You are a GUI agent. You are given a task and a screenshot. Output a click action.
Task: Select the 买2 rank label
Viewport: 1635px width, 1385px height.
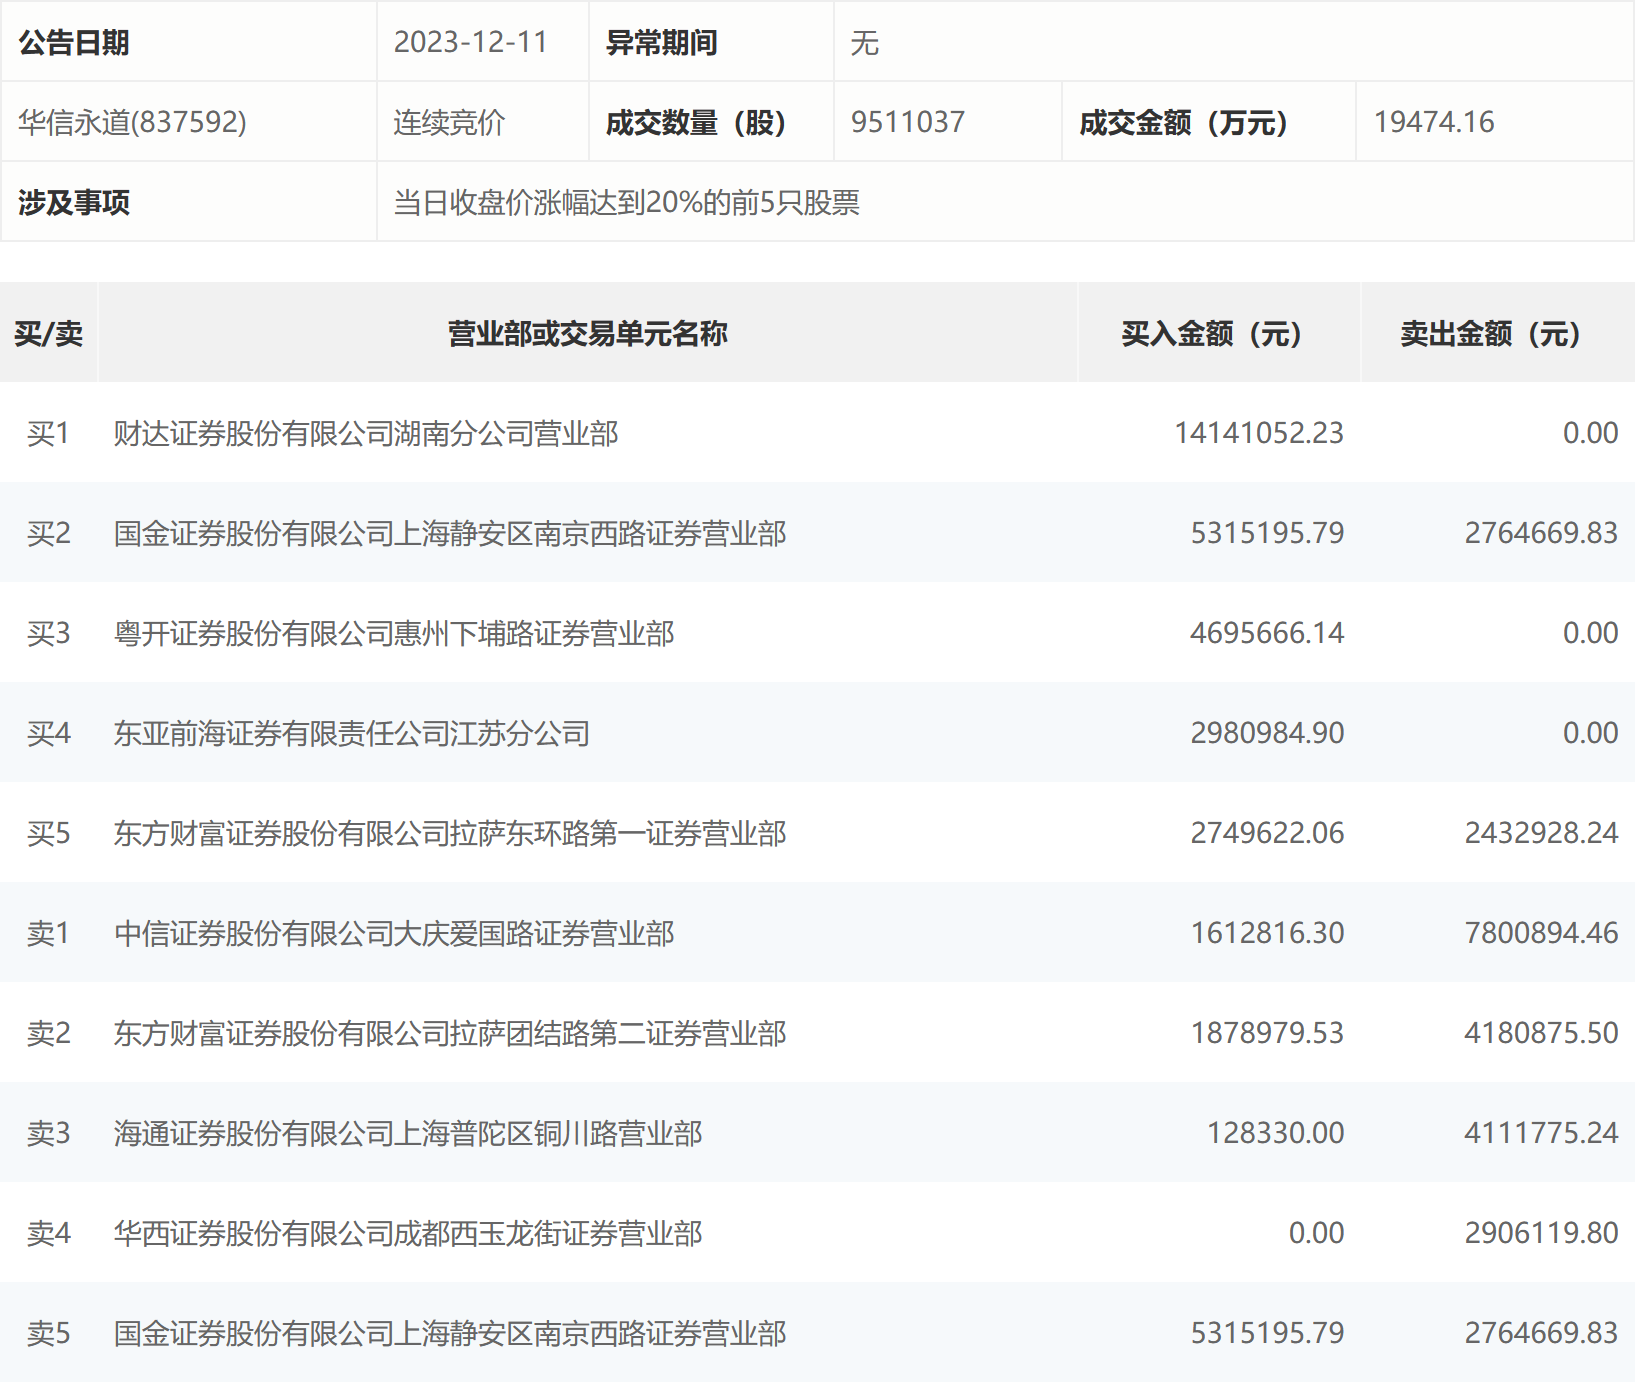pos(49,533)
